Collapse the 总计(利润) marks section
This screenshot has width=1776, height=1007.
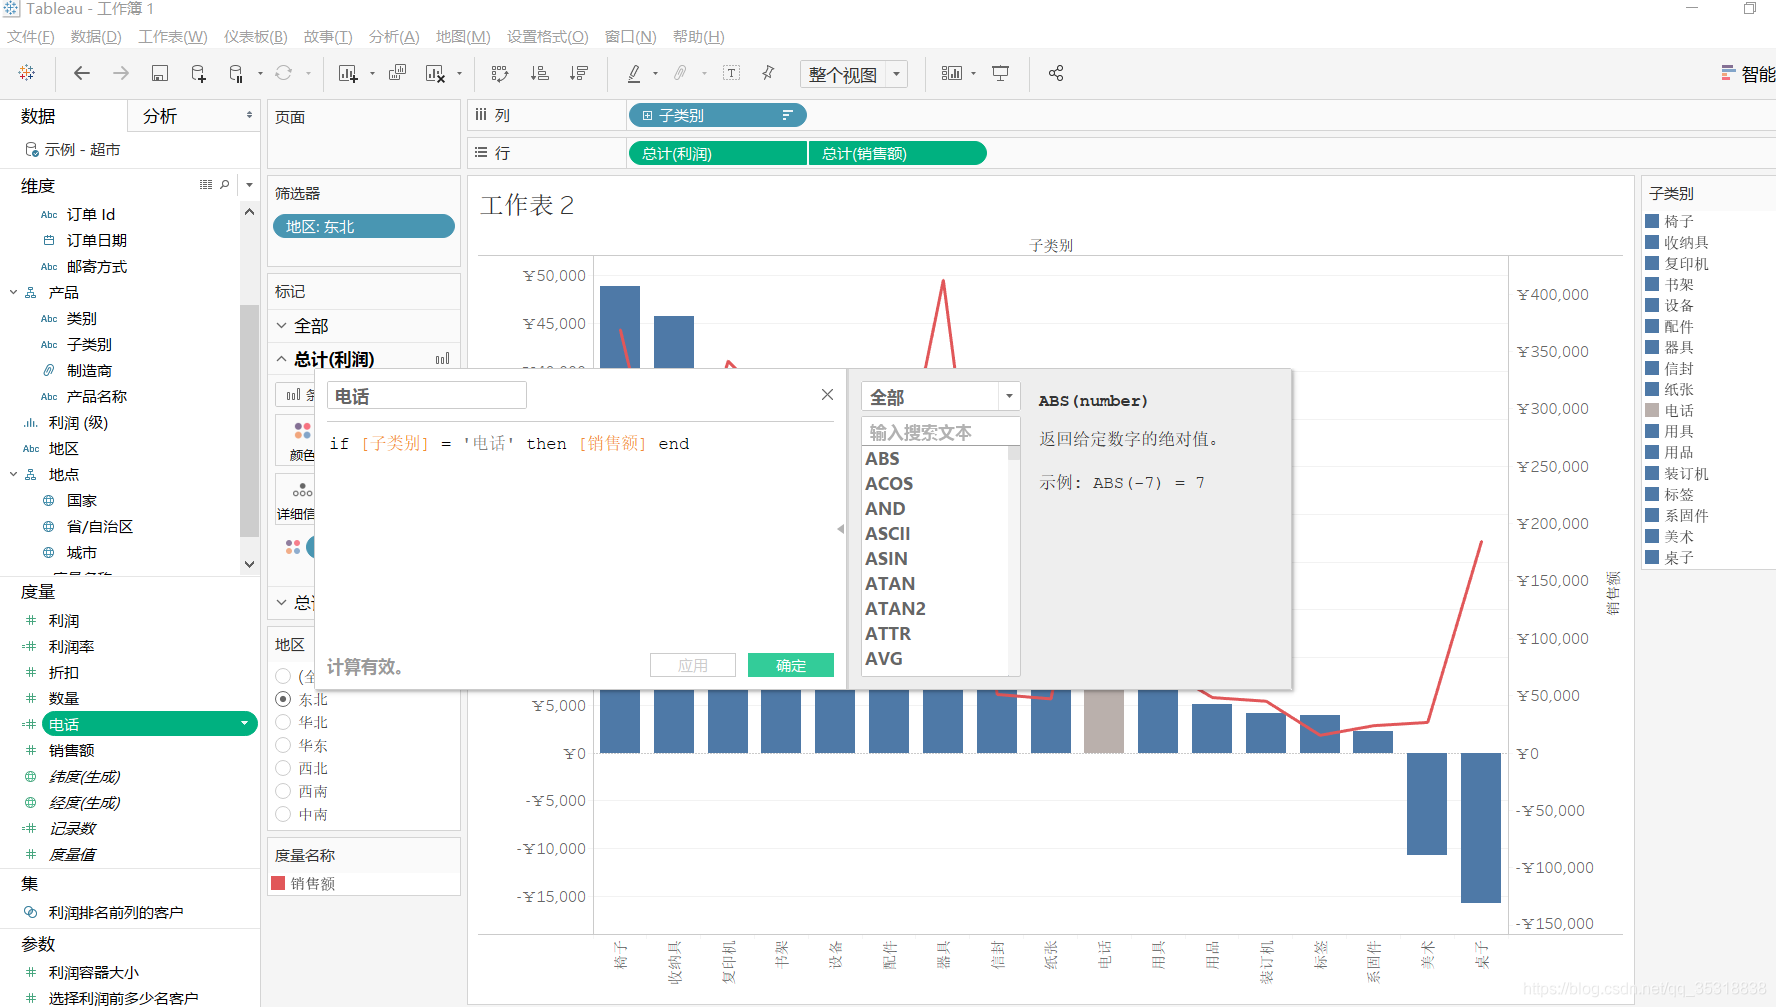(x=282, y=358)
